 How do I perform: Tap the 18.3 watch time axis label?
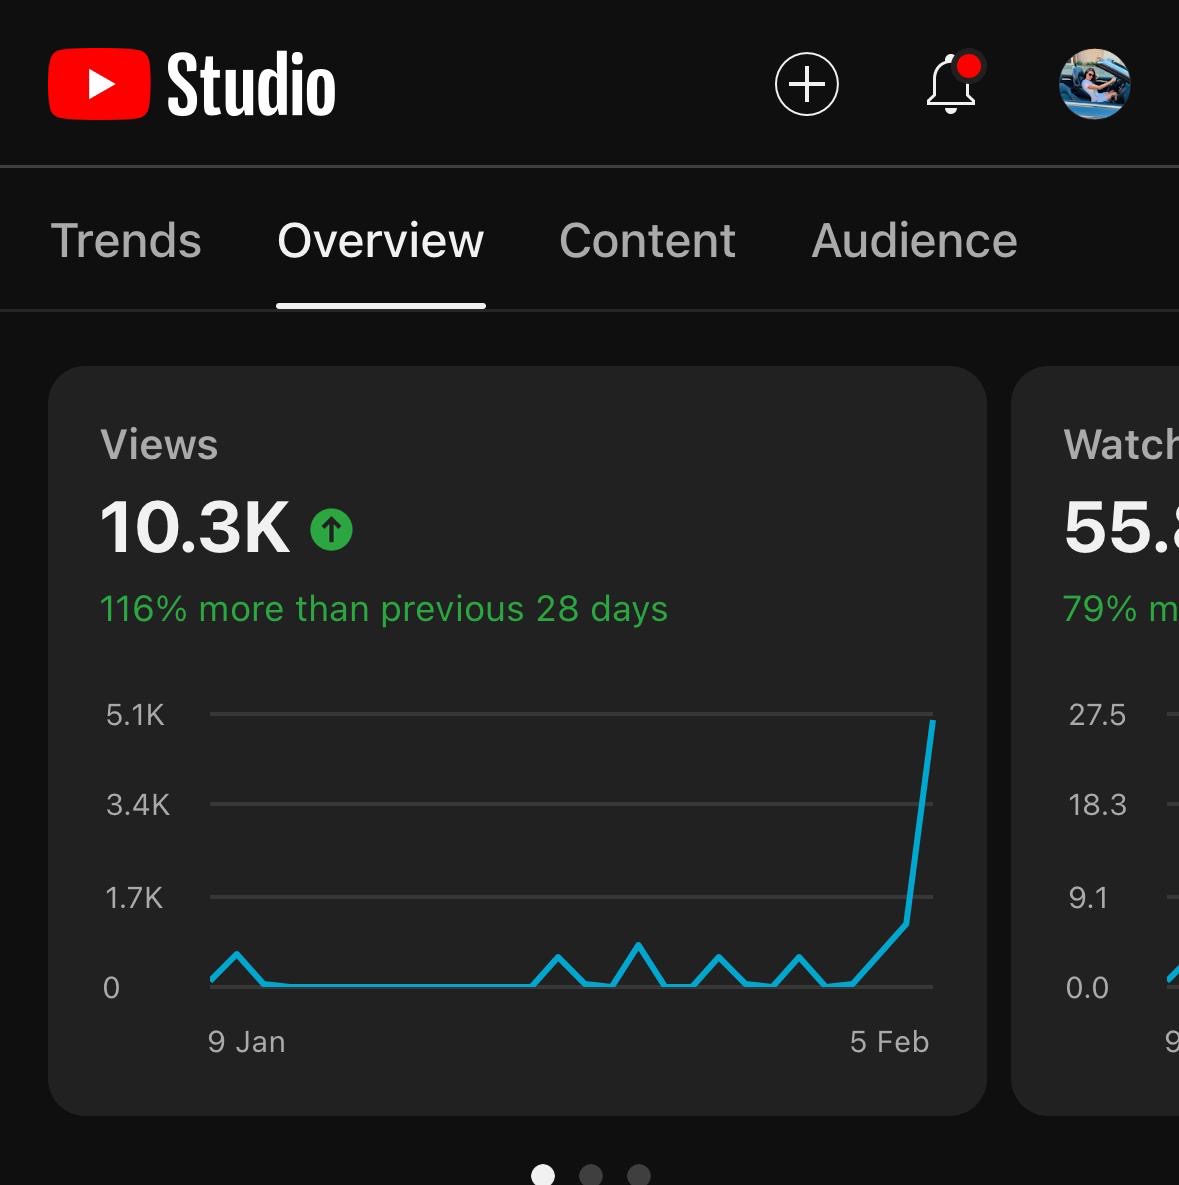click(x=1097, y=805)
